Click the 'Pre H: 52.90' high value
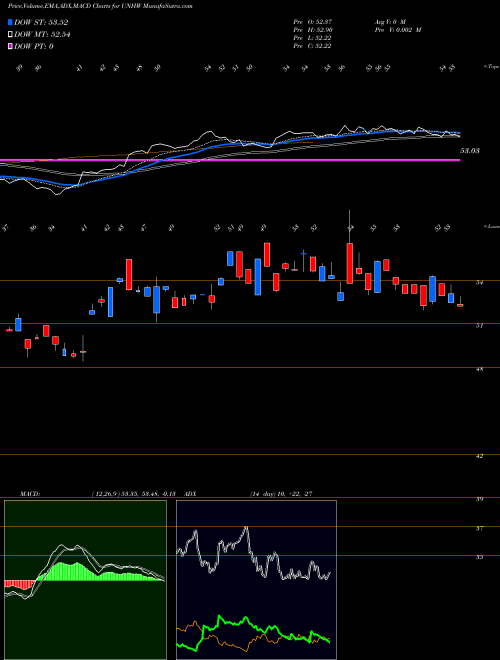This screenshot has width=500, height=660. (312, 30)
